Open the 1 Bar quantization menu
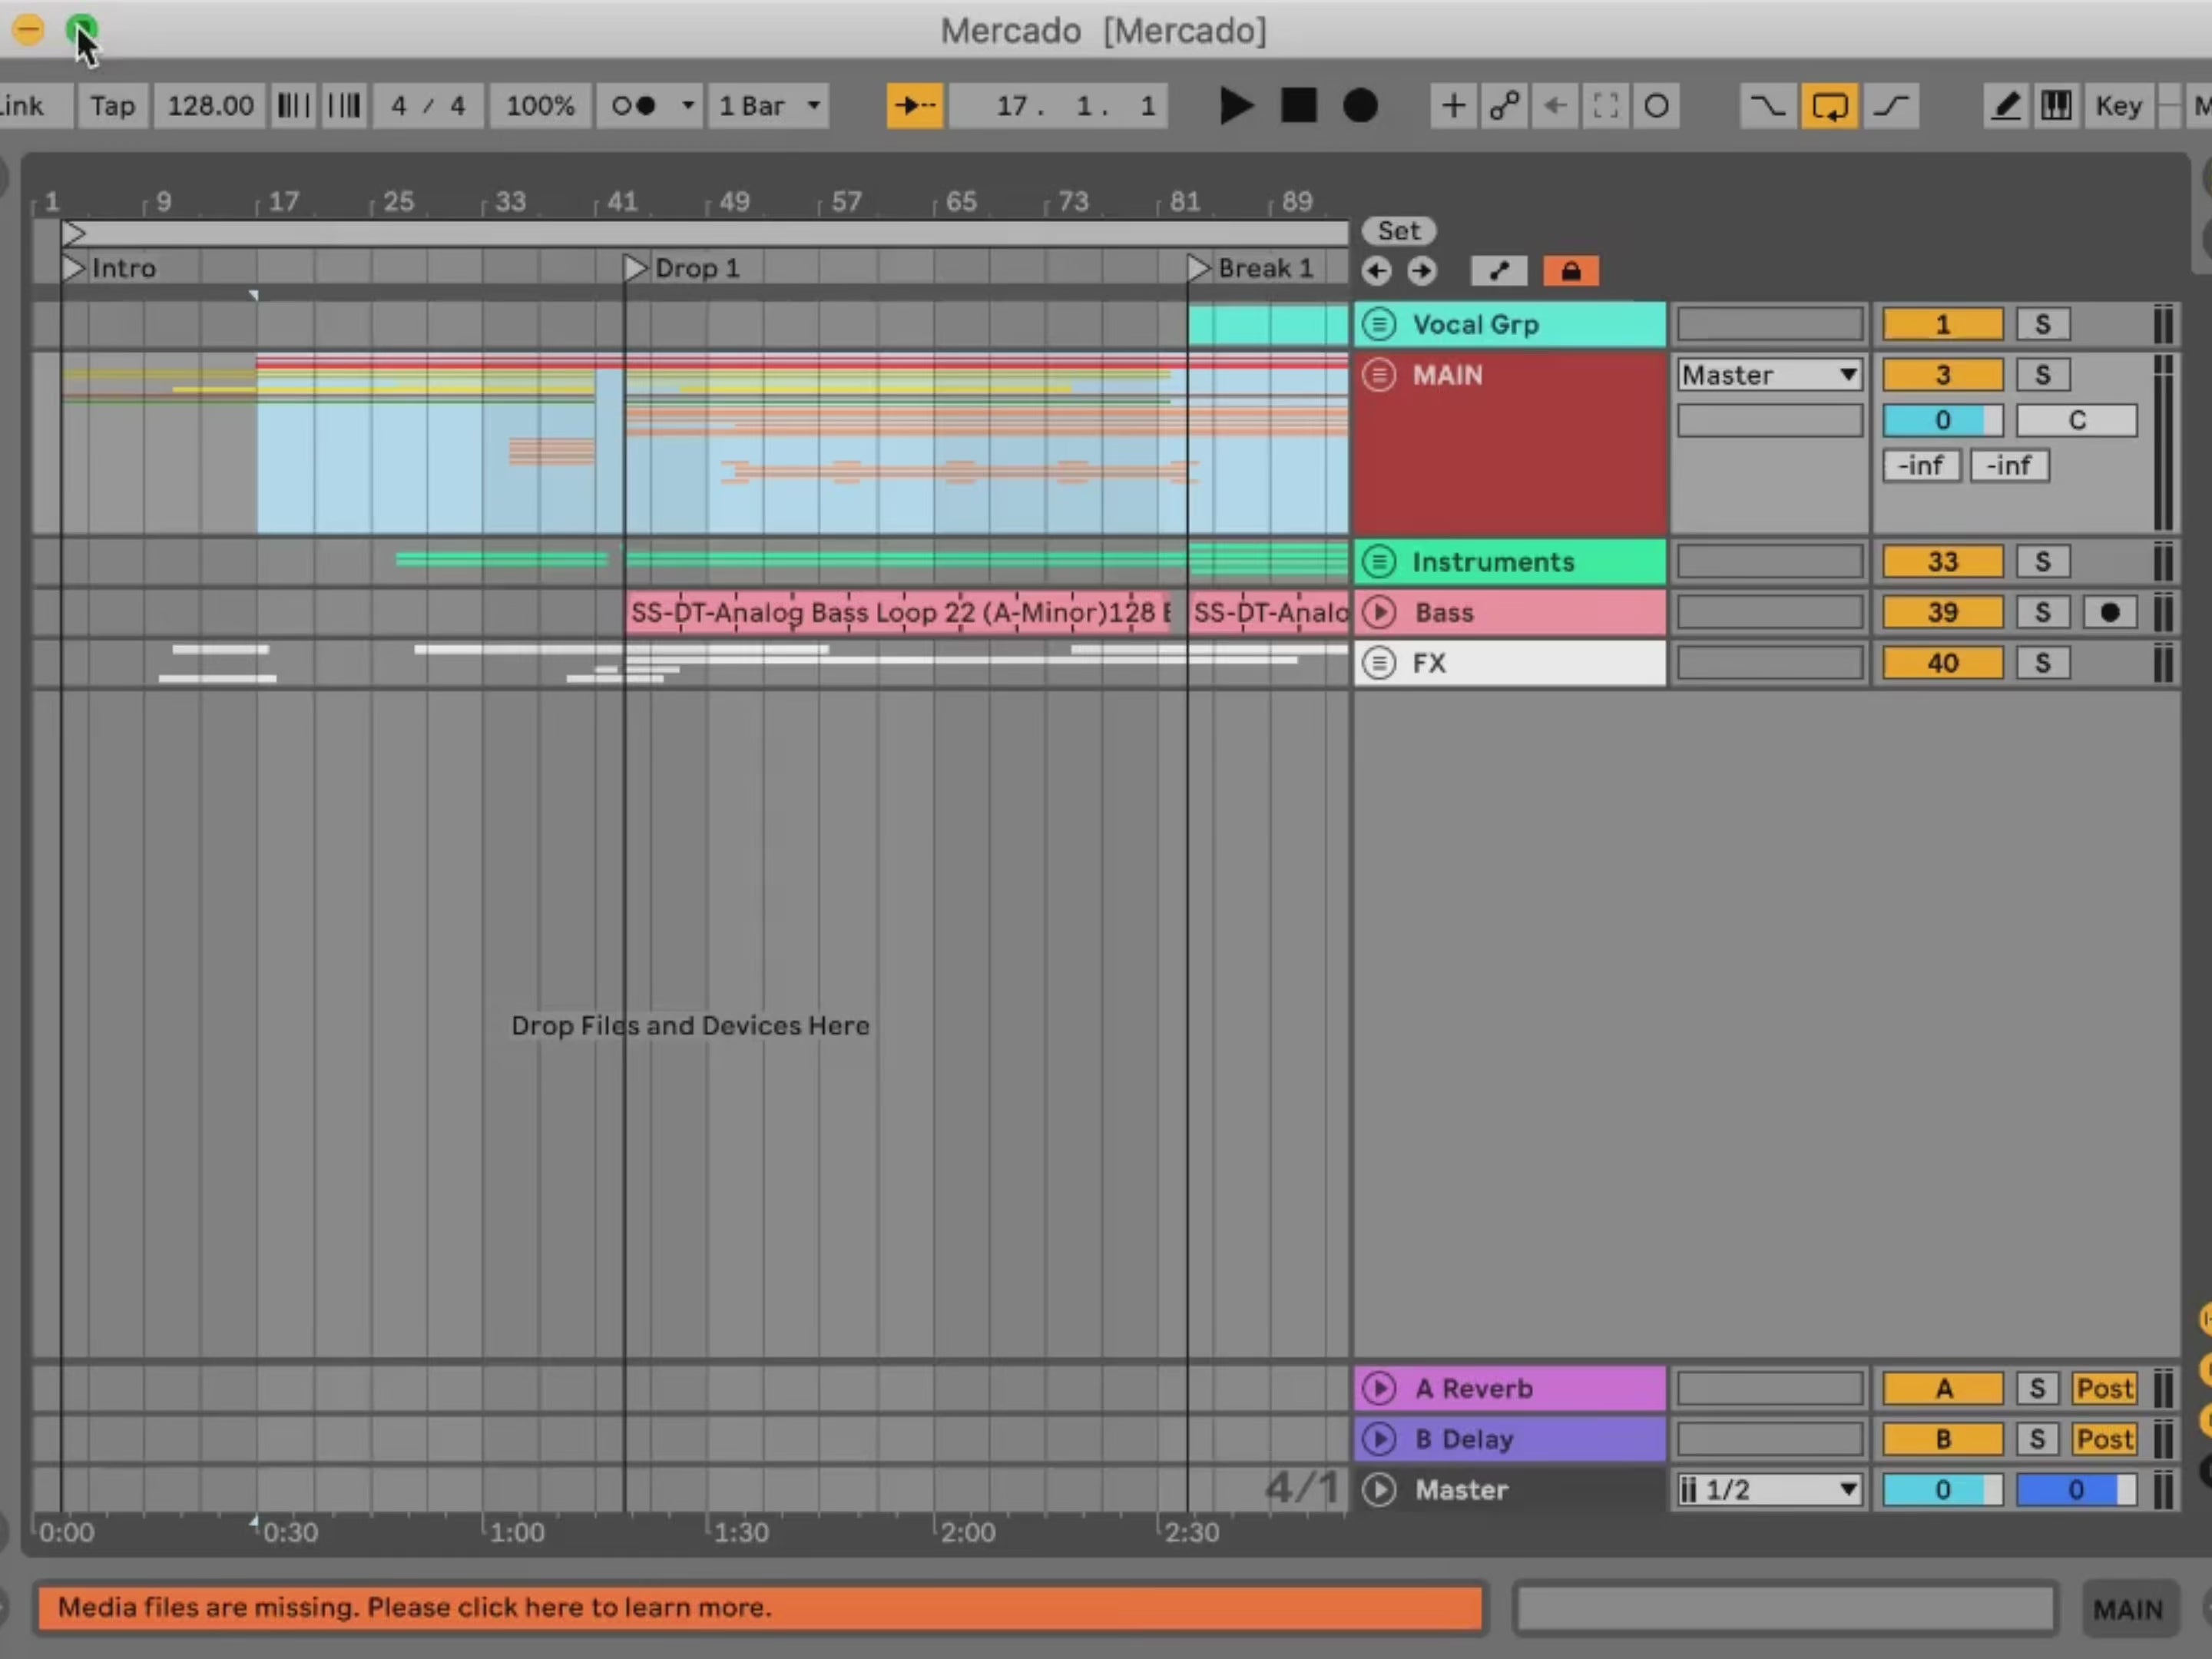 pyautogui.click(x=770, y=106)
